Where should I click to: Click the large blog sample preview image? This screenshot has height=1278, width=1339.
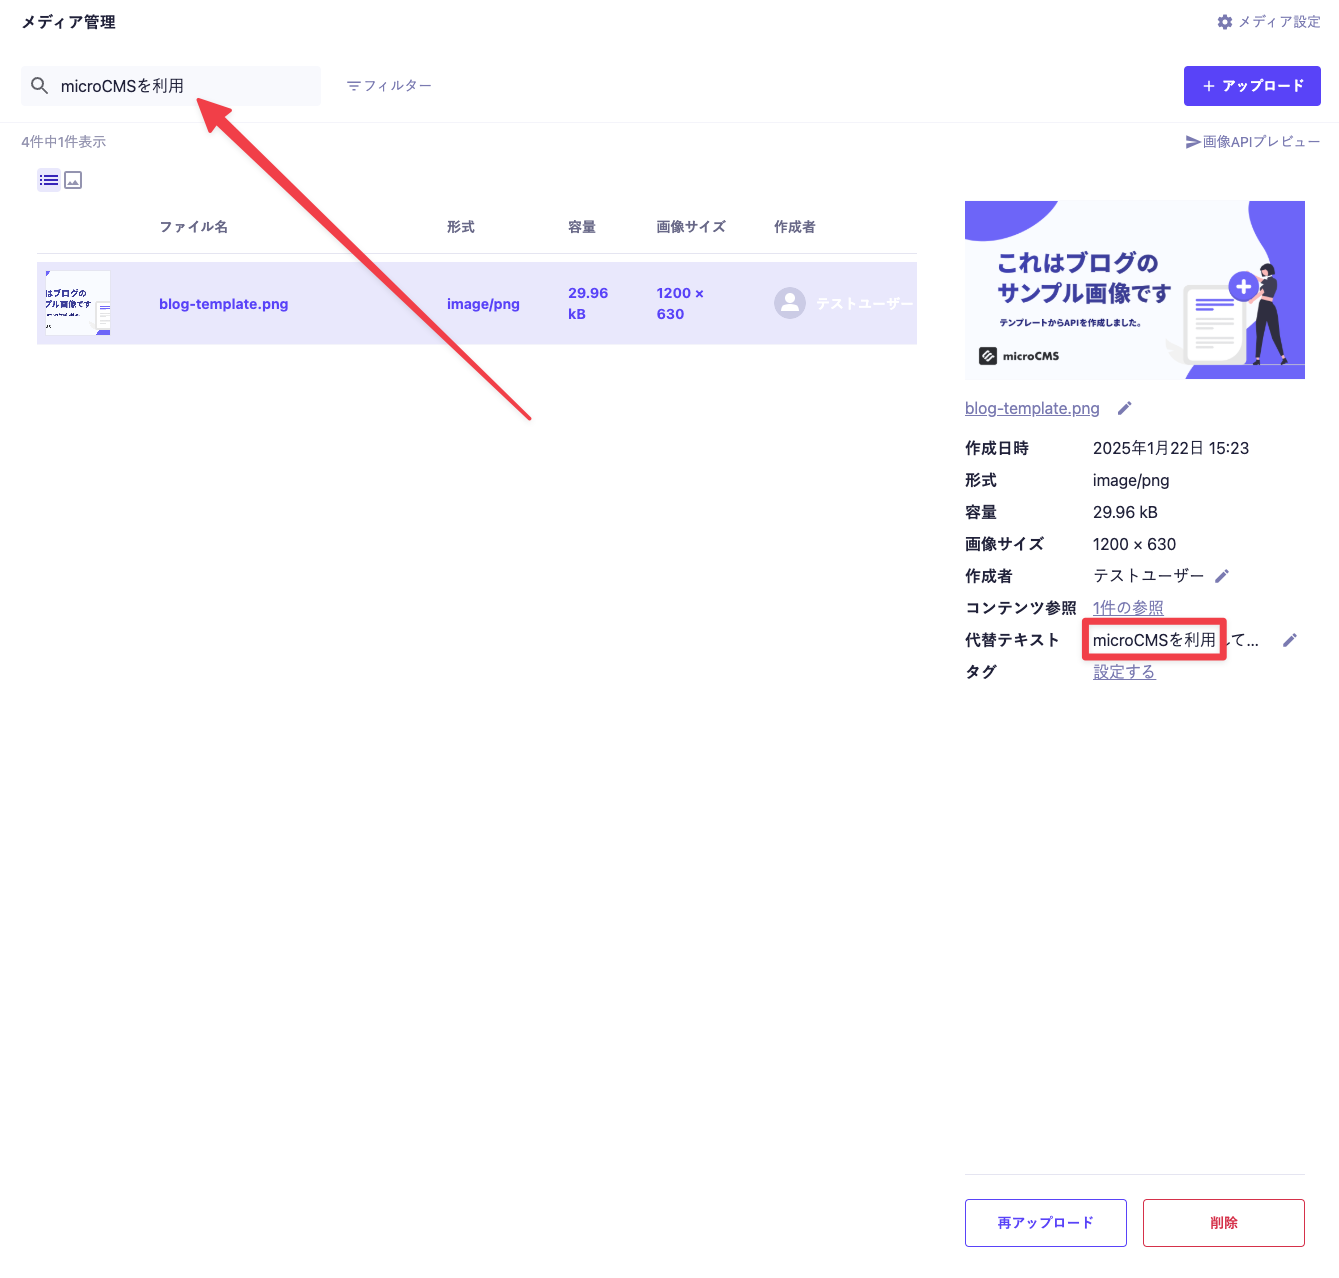click(1134, 290)
